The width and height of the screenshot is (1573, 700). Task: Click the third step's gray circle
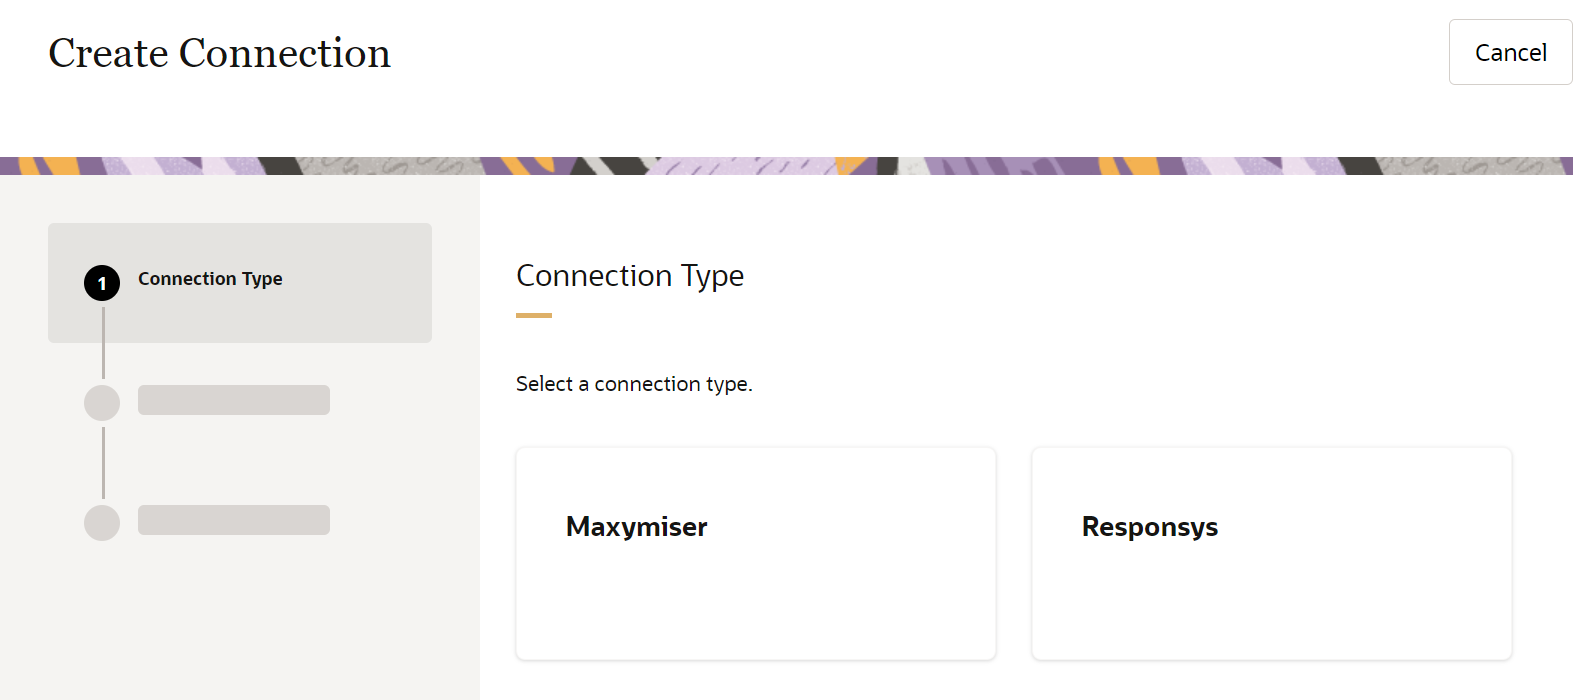point(102,523)
